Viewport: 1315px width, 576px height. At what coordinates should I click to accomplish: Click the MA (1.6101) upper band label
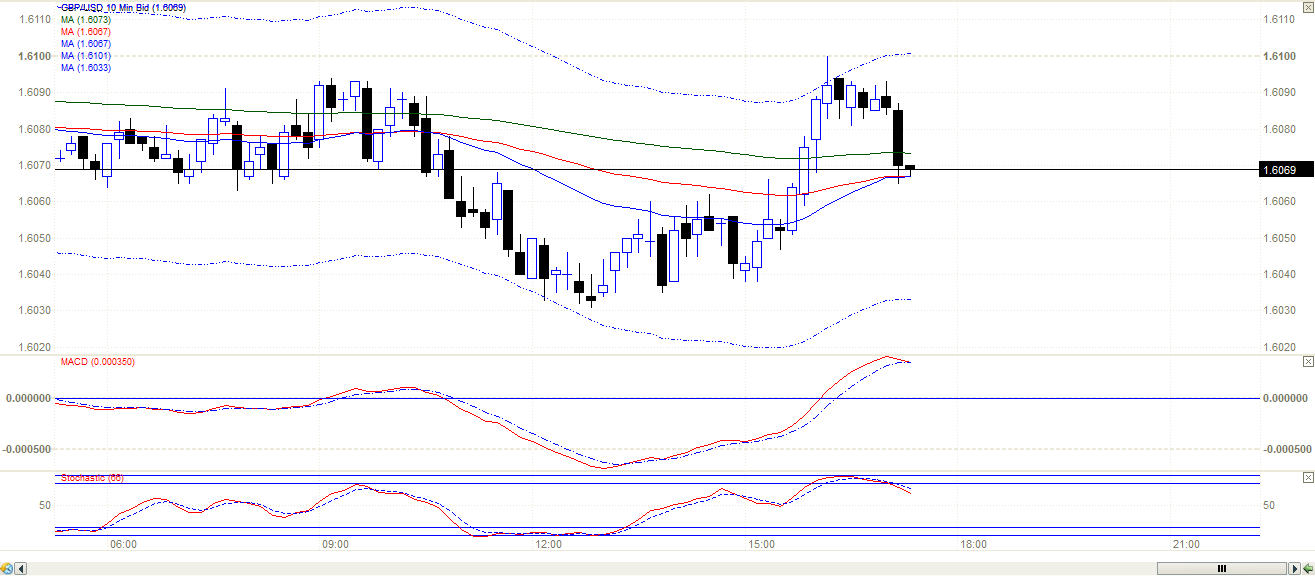[x=85, y=56]
